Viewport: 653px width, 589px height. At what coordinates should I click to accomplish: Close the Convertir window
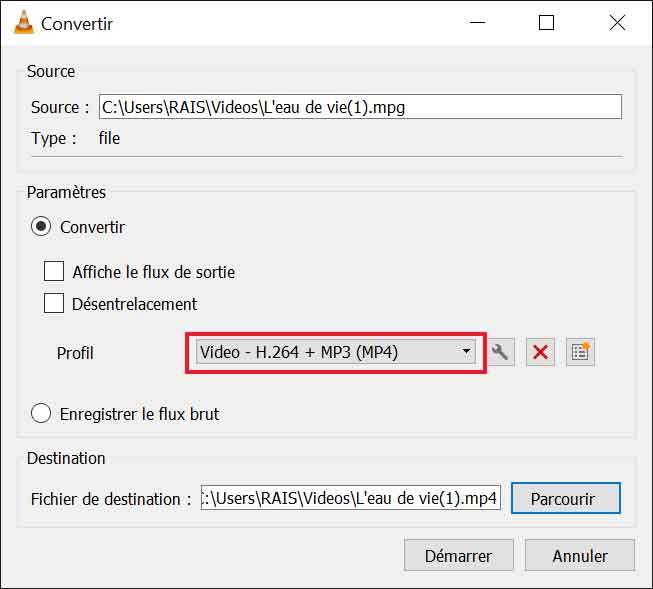pos(617,22)
